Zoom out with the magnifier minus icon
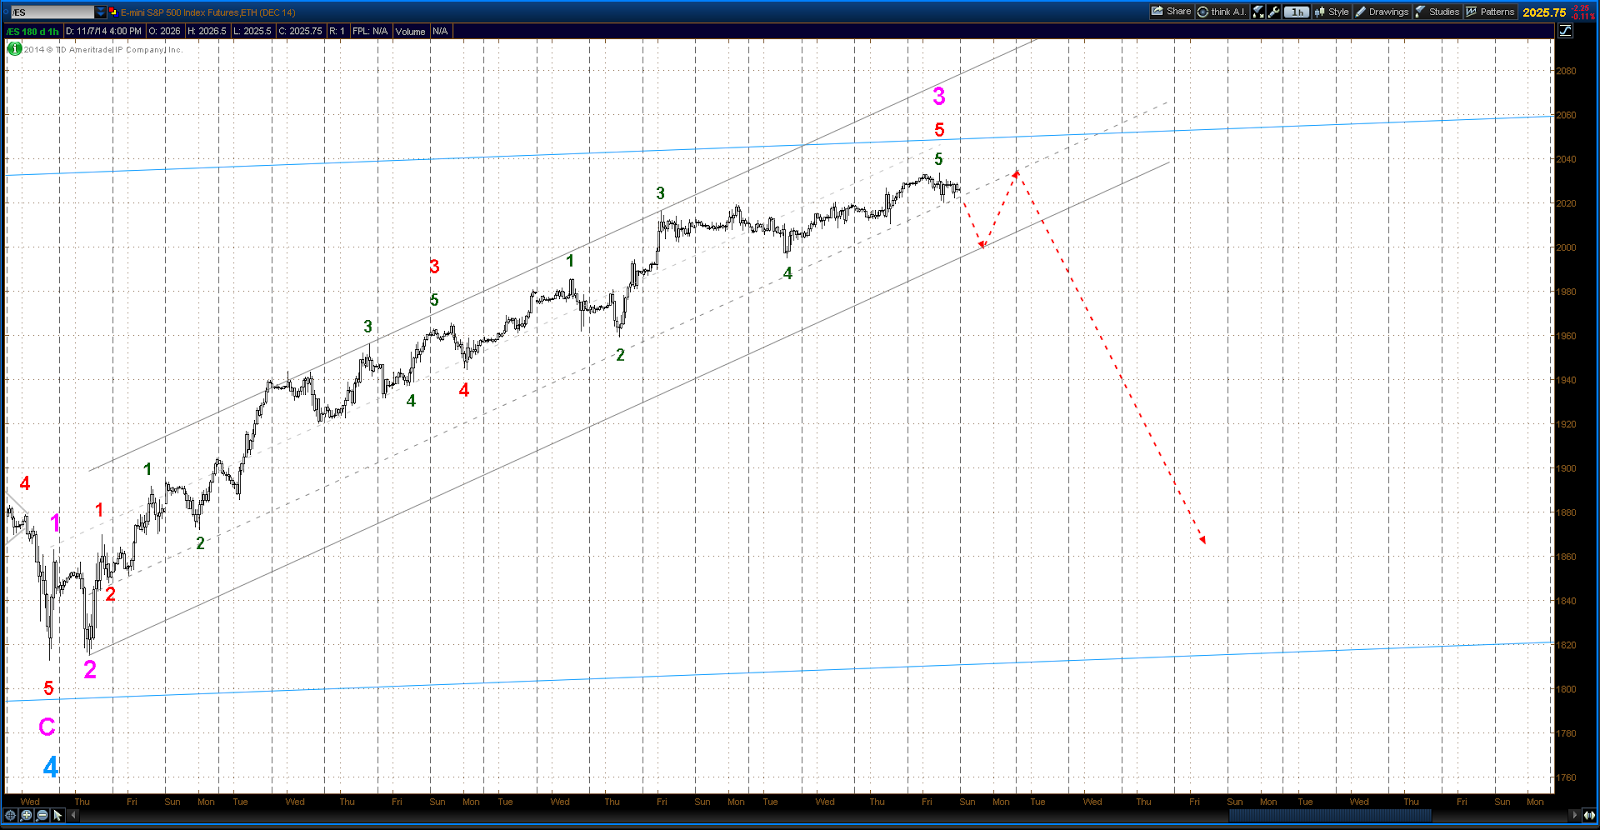Image resolution: width=1600 pixels, height=830 pixels. coord(42,815)
